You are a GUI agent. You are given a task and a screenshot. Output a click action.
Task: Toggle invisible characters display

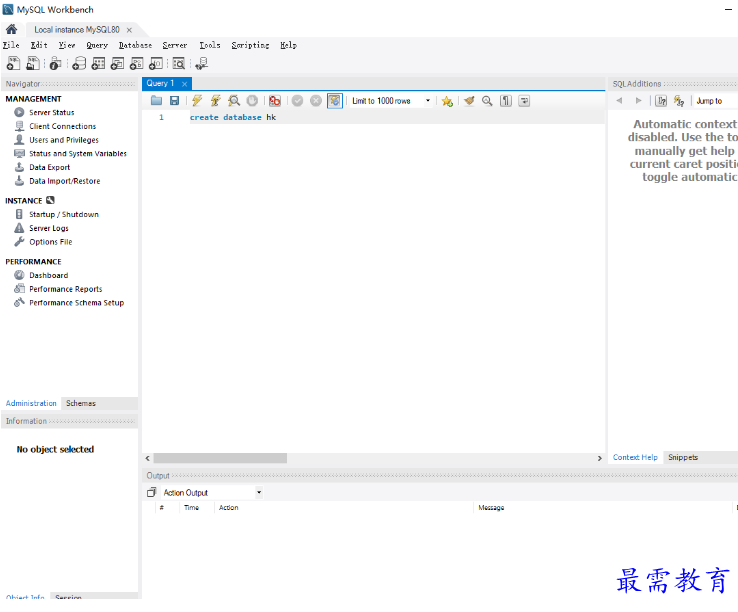tap(505, 100)
